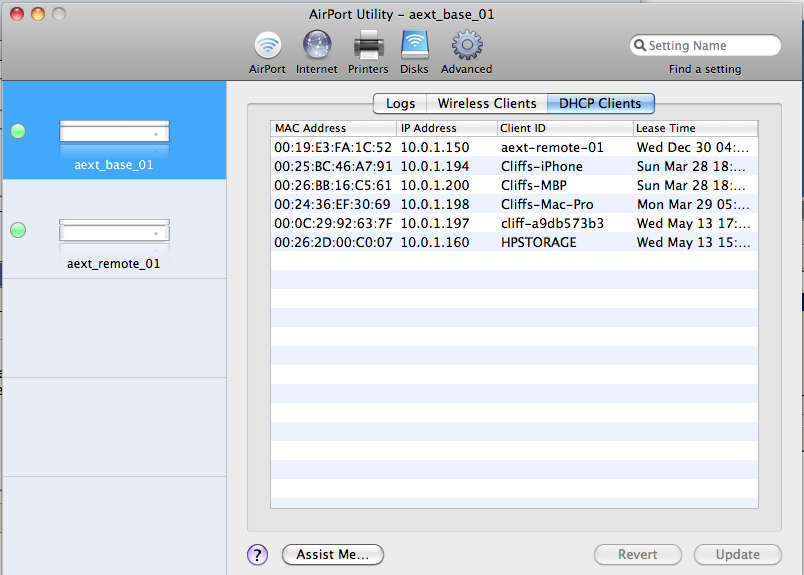Image resolution: width=804 pixels, height=575 pixels.
Task: Click the Revert button
Action: 637,554
